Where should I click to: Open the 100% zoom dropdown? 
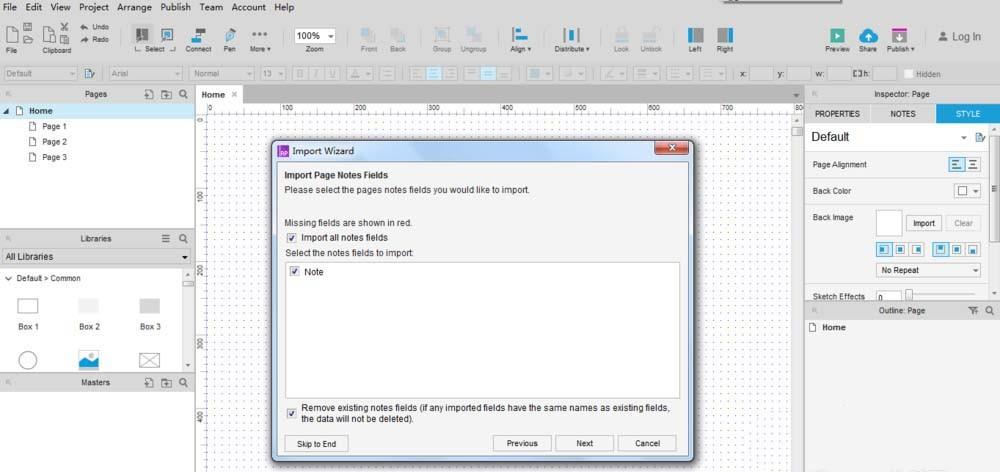pos(314,35)
